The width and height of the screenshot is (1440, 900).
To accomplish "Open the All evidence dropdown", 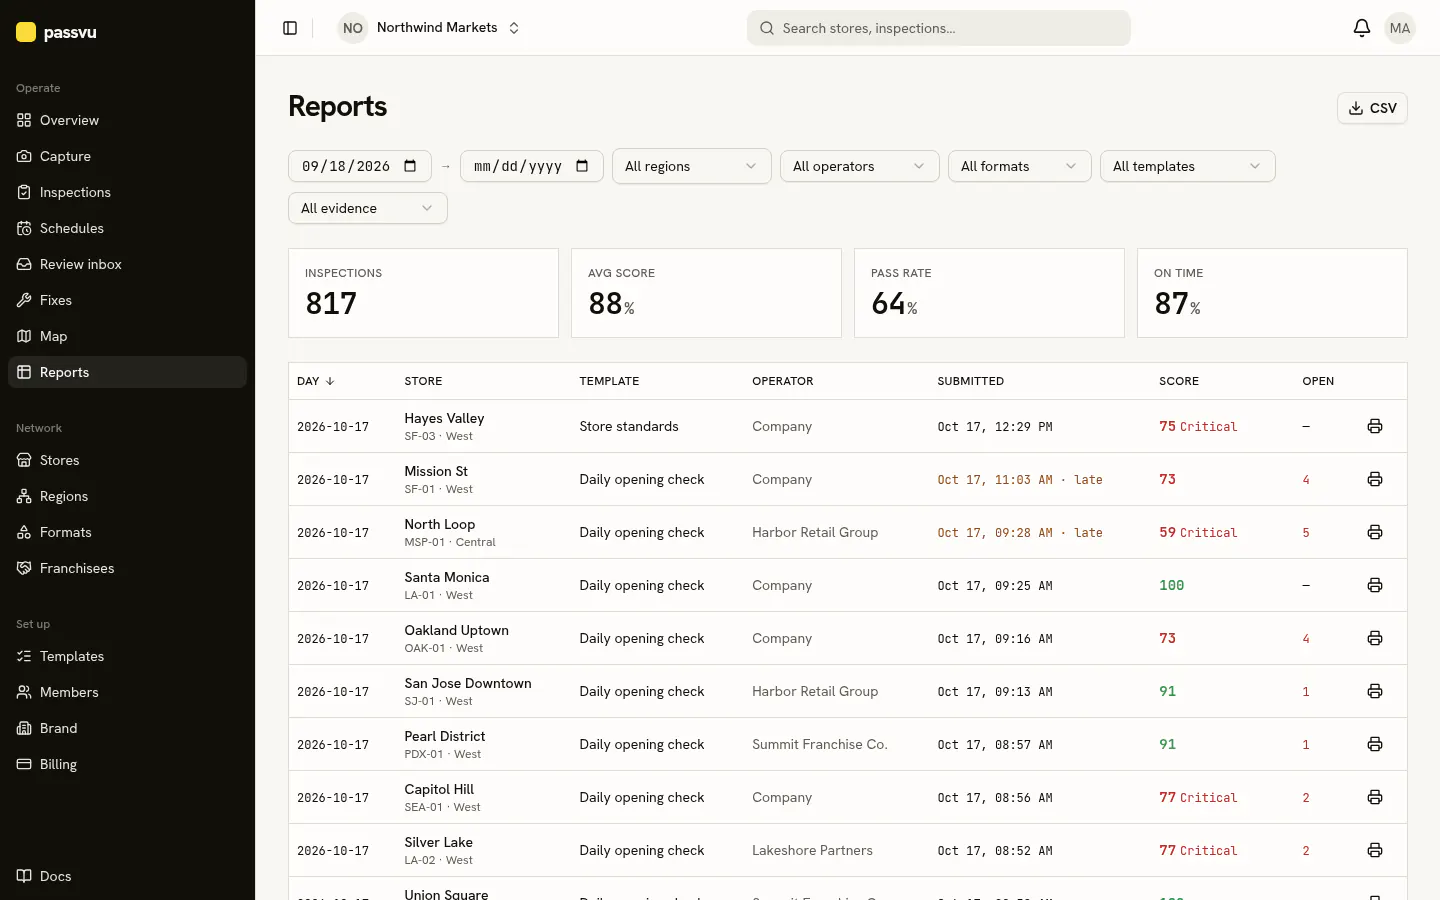I will point(367,208).
